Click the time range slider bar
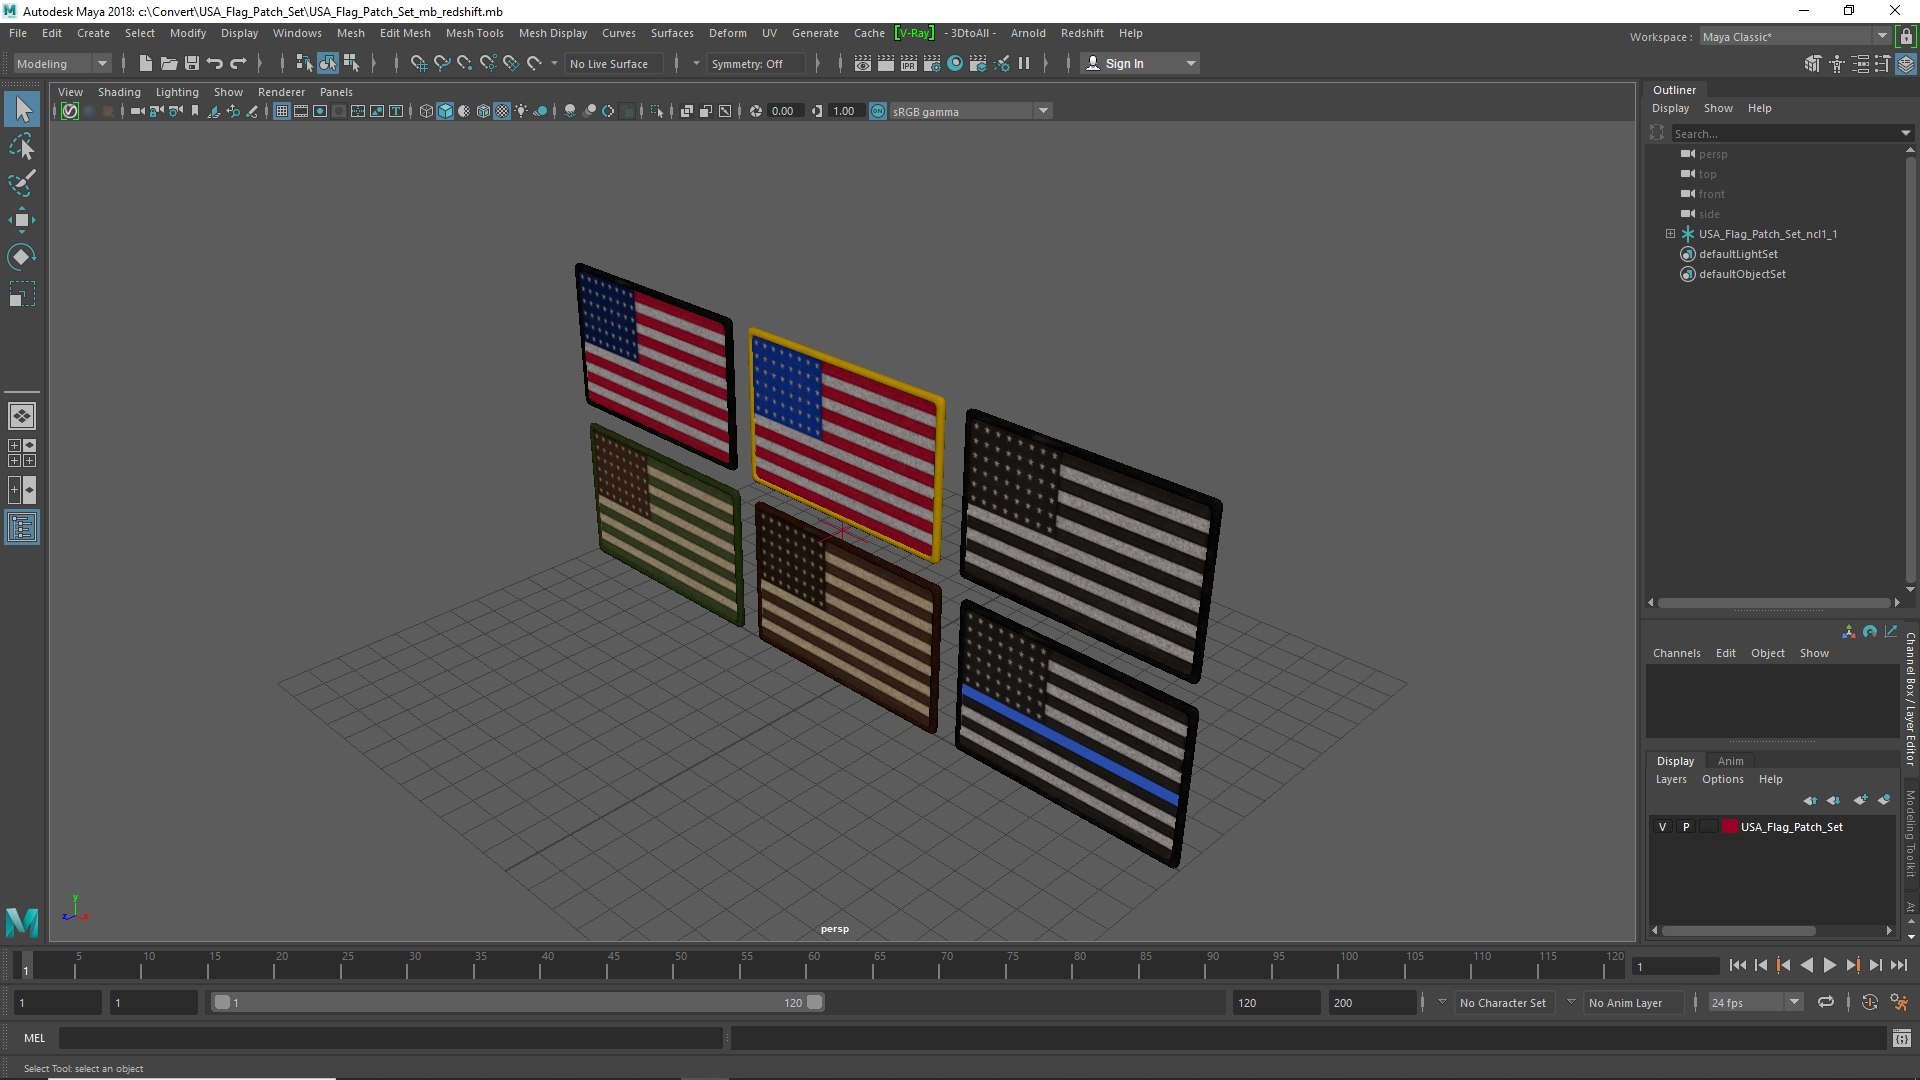 click(518, 1002)
